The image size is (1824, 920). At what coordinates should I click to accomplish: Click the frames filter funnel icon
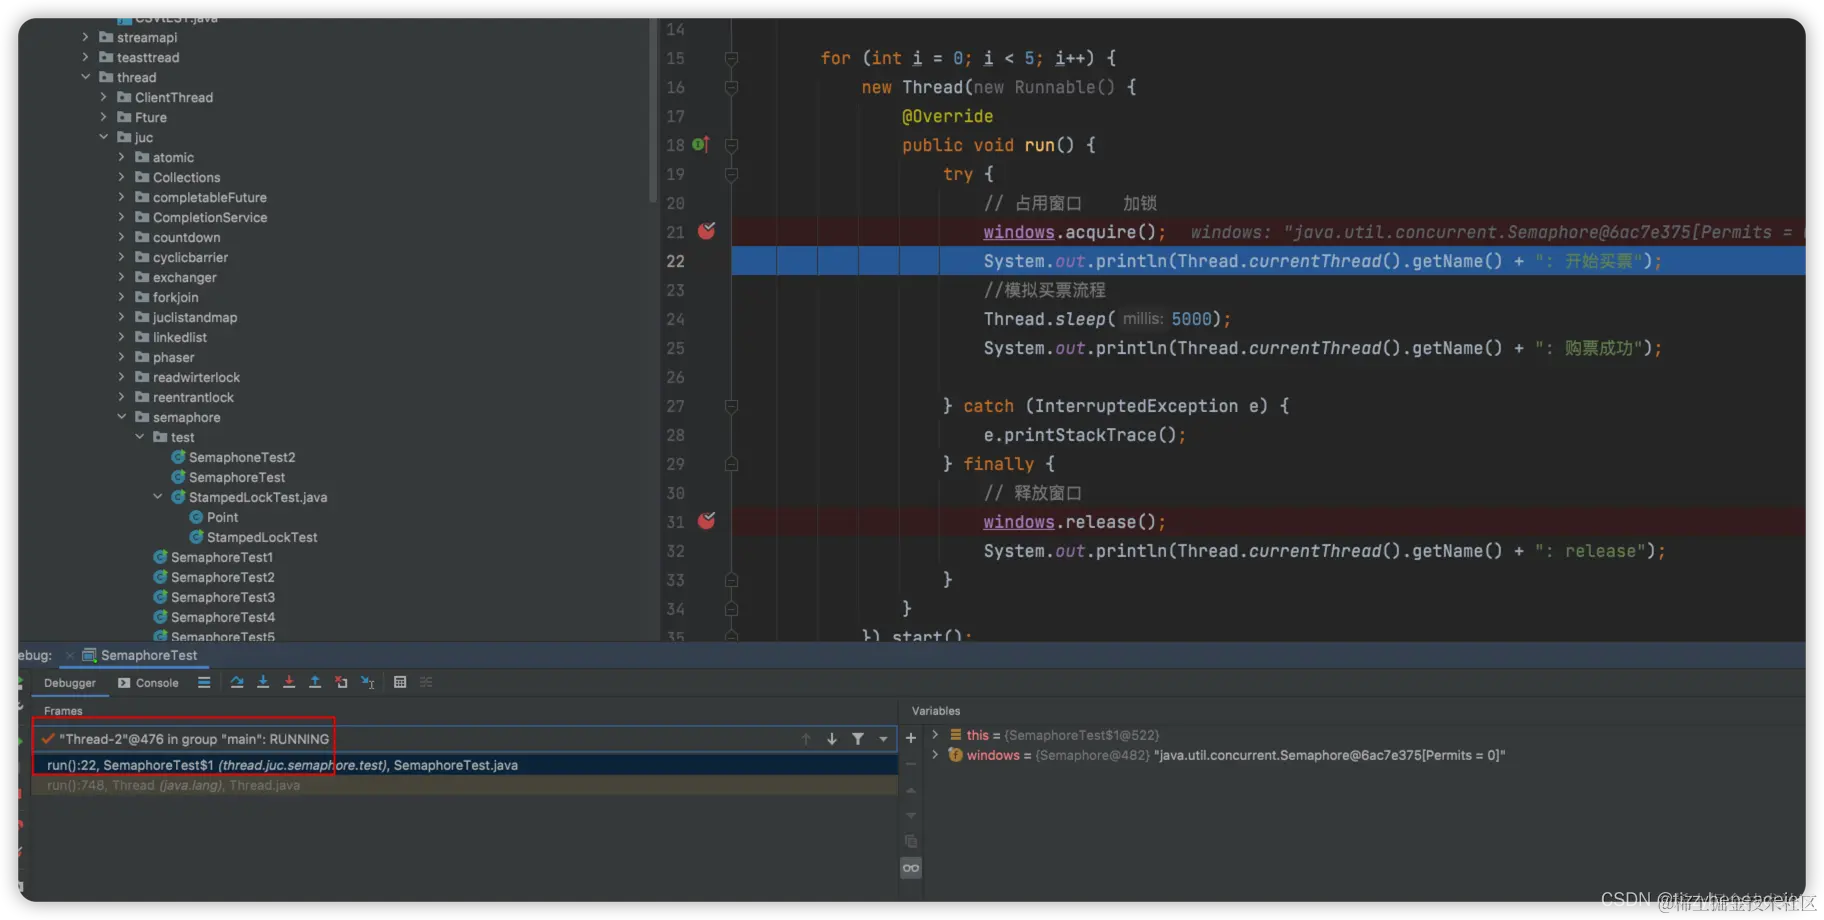[x=858, y=739]
